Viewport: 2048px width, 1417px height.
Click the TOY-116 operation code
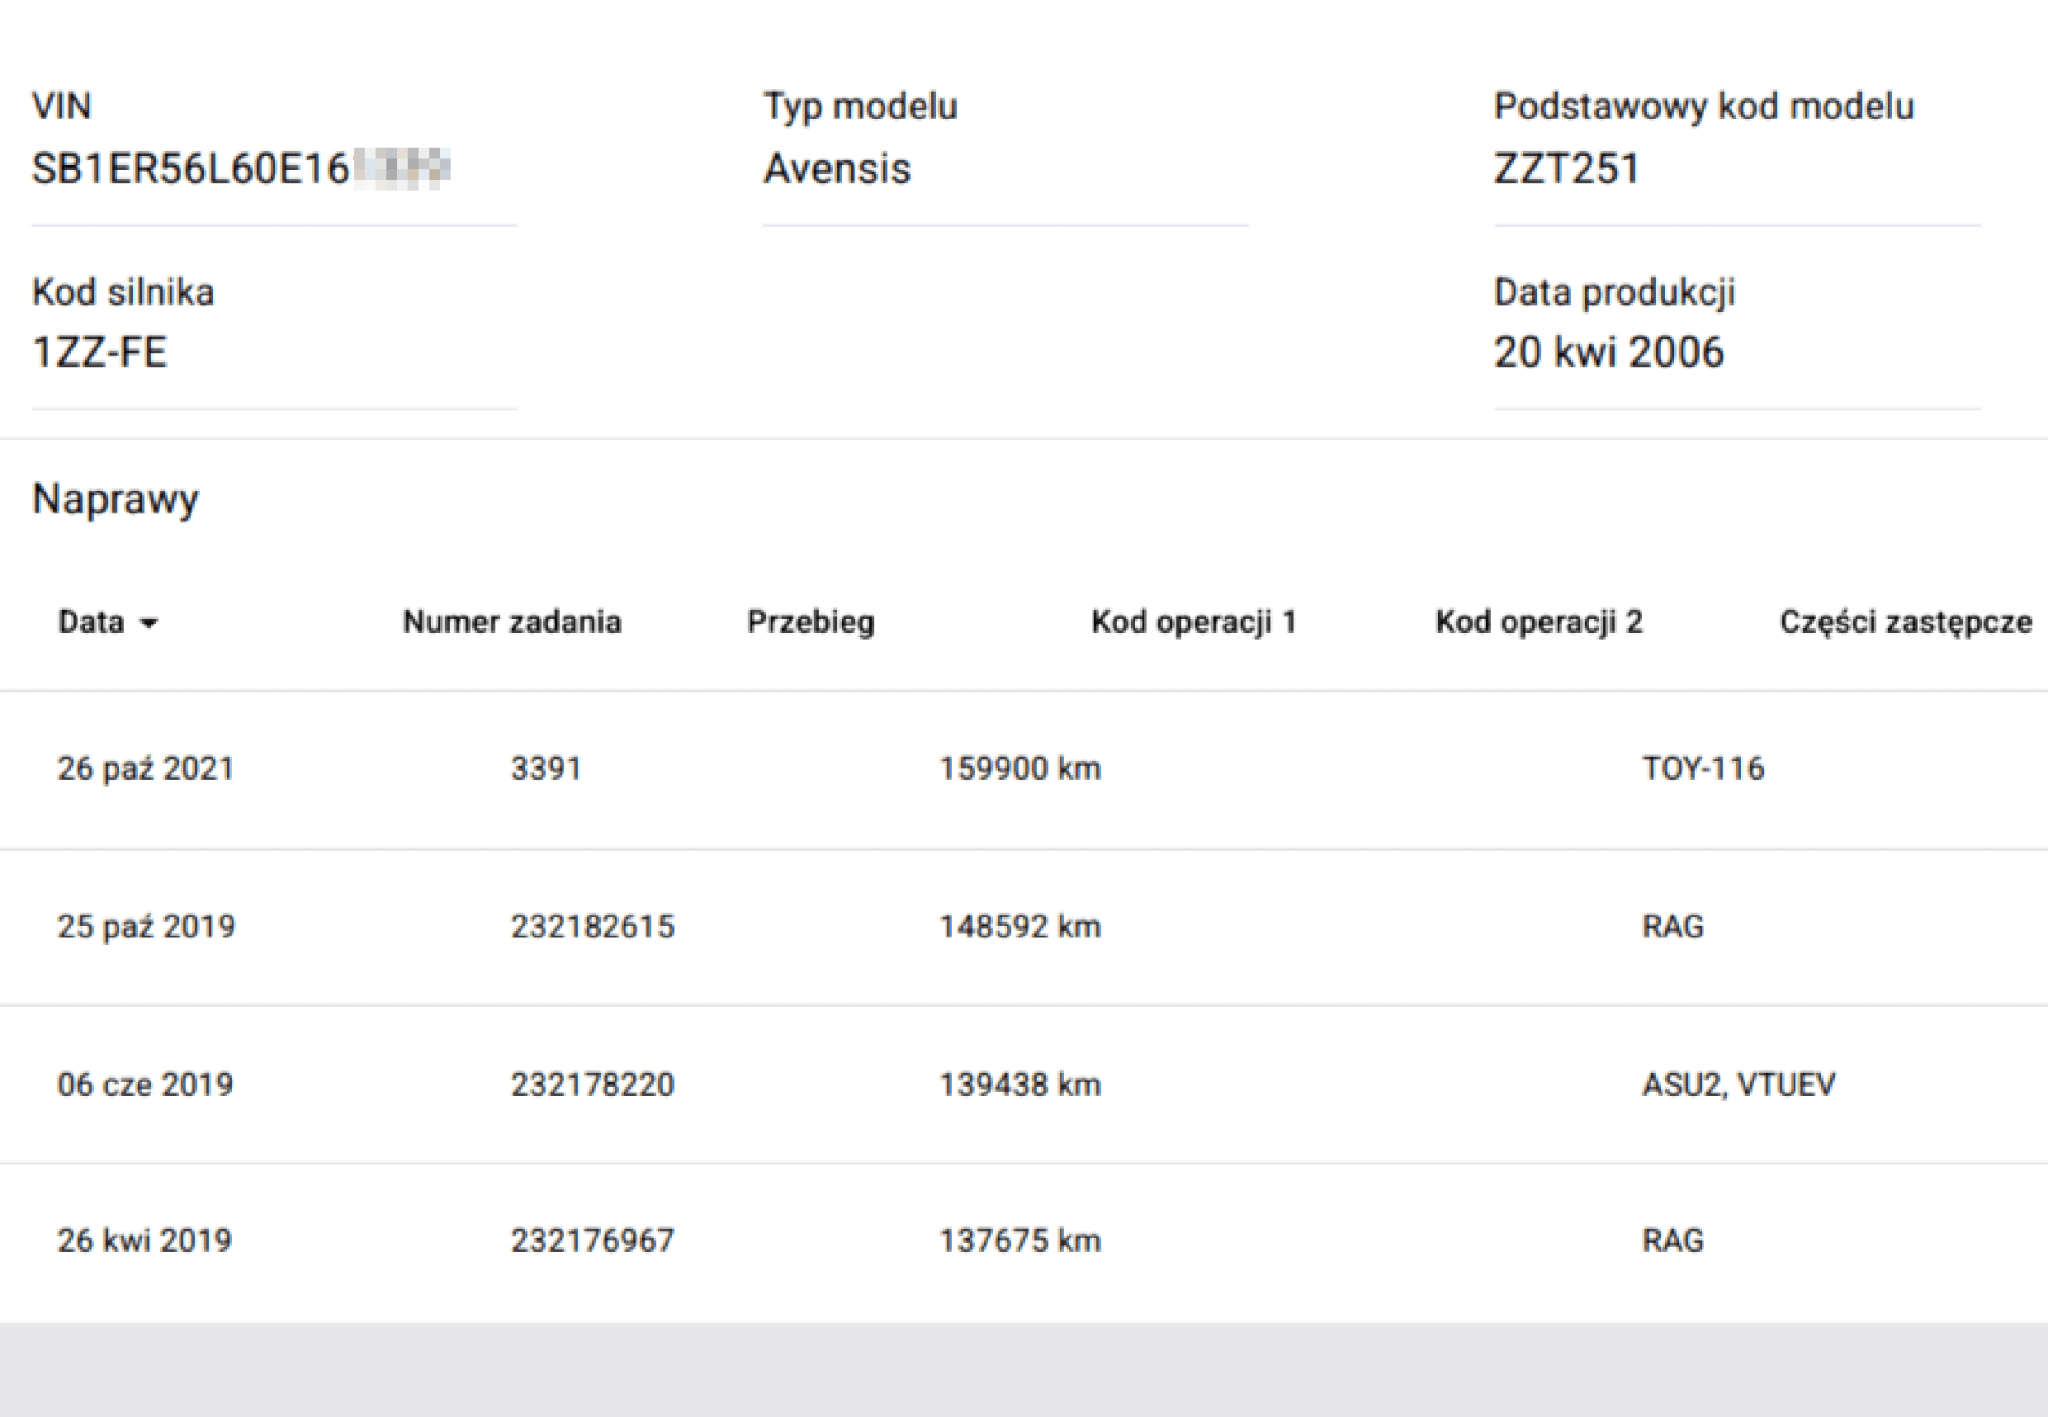[x=1702, y=768]
